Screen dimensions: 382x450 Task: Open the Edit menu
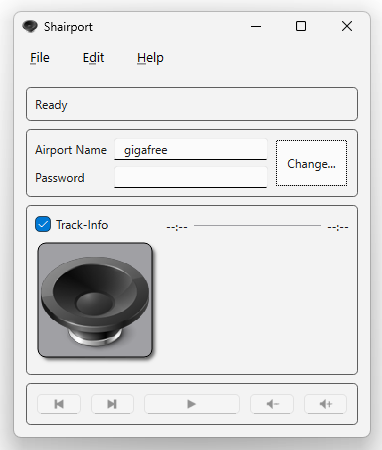(x=93, y=58)
